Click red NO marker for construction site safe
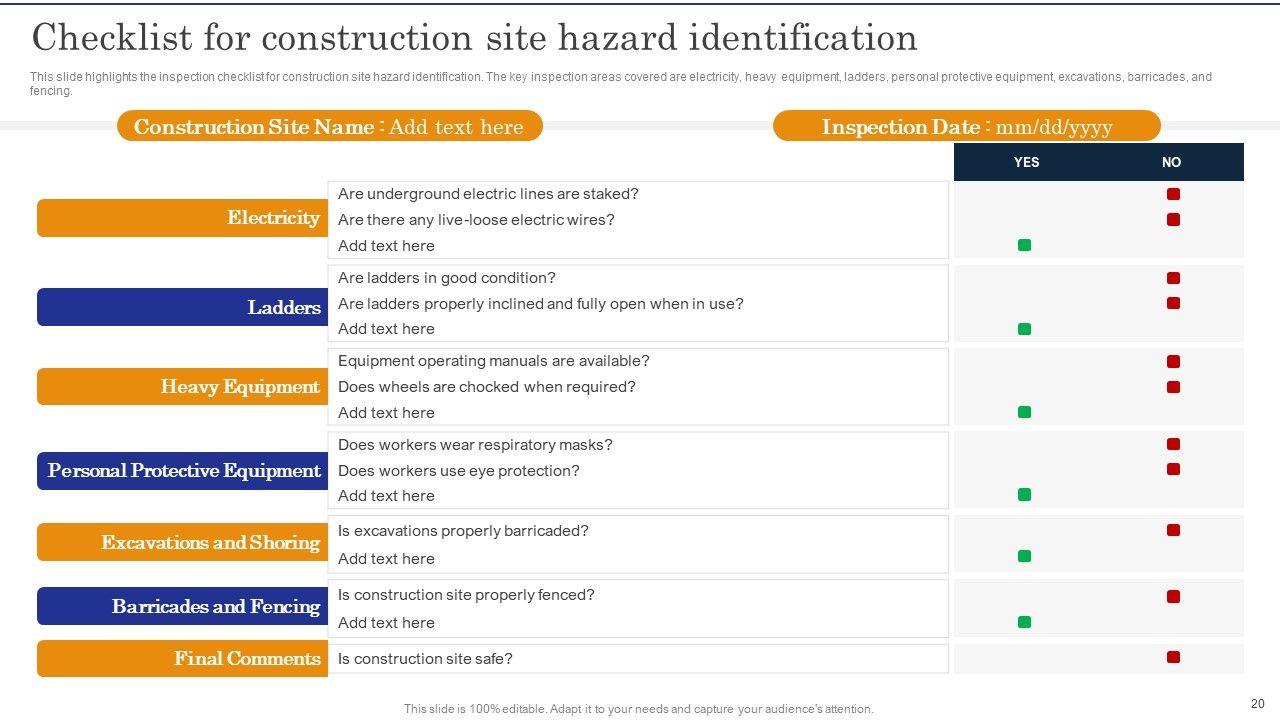 (1173, 657)
